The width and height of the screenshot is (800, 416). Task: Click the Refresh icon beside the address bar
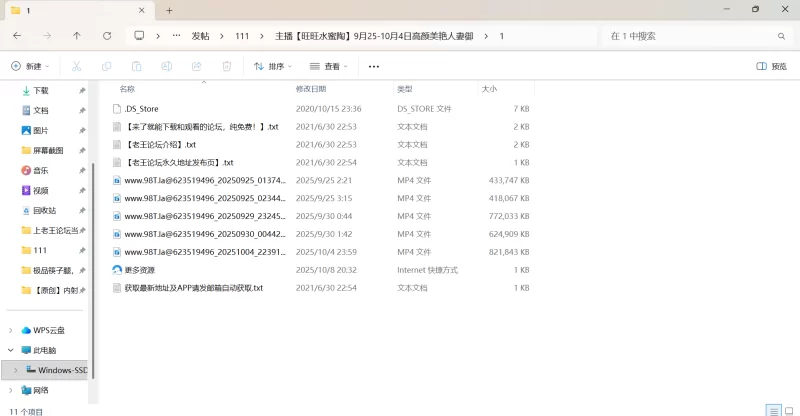click(x=107, y=36)
